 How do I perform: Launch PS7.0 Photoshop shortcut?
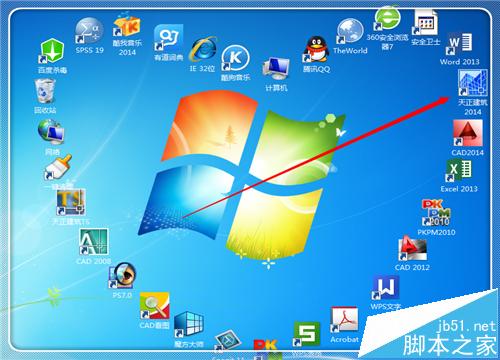tap(122, 275)
